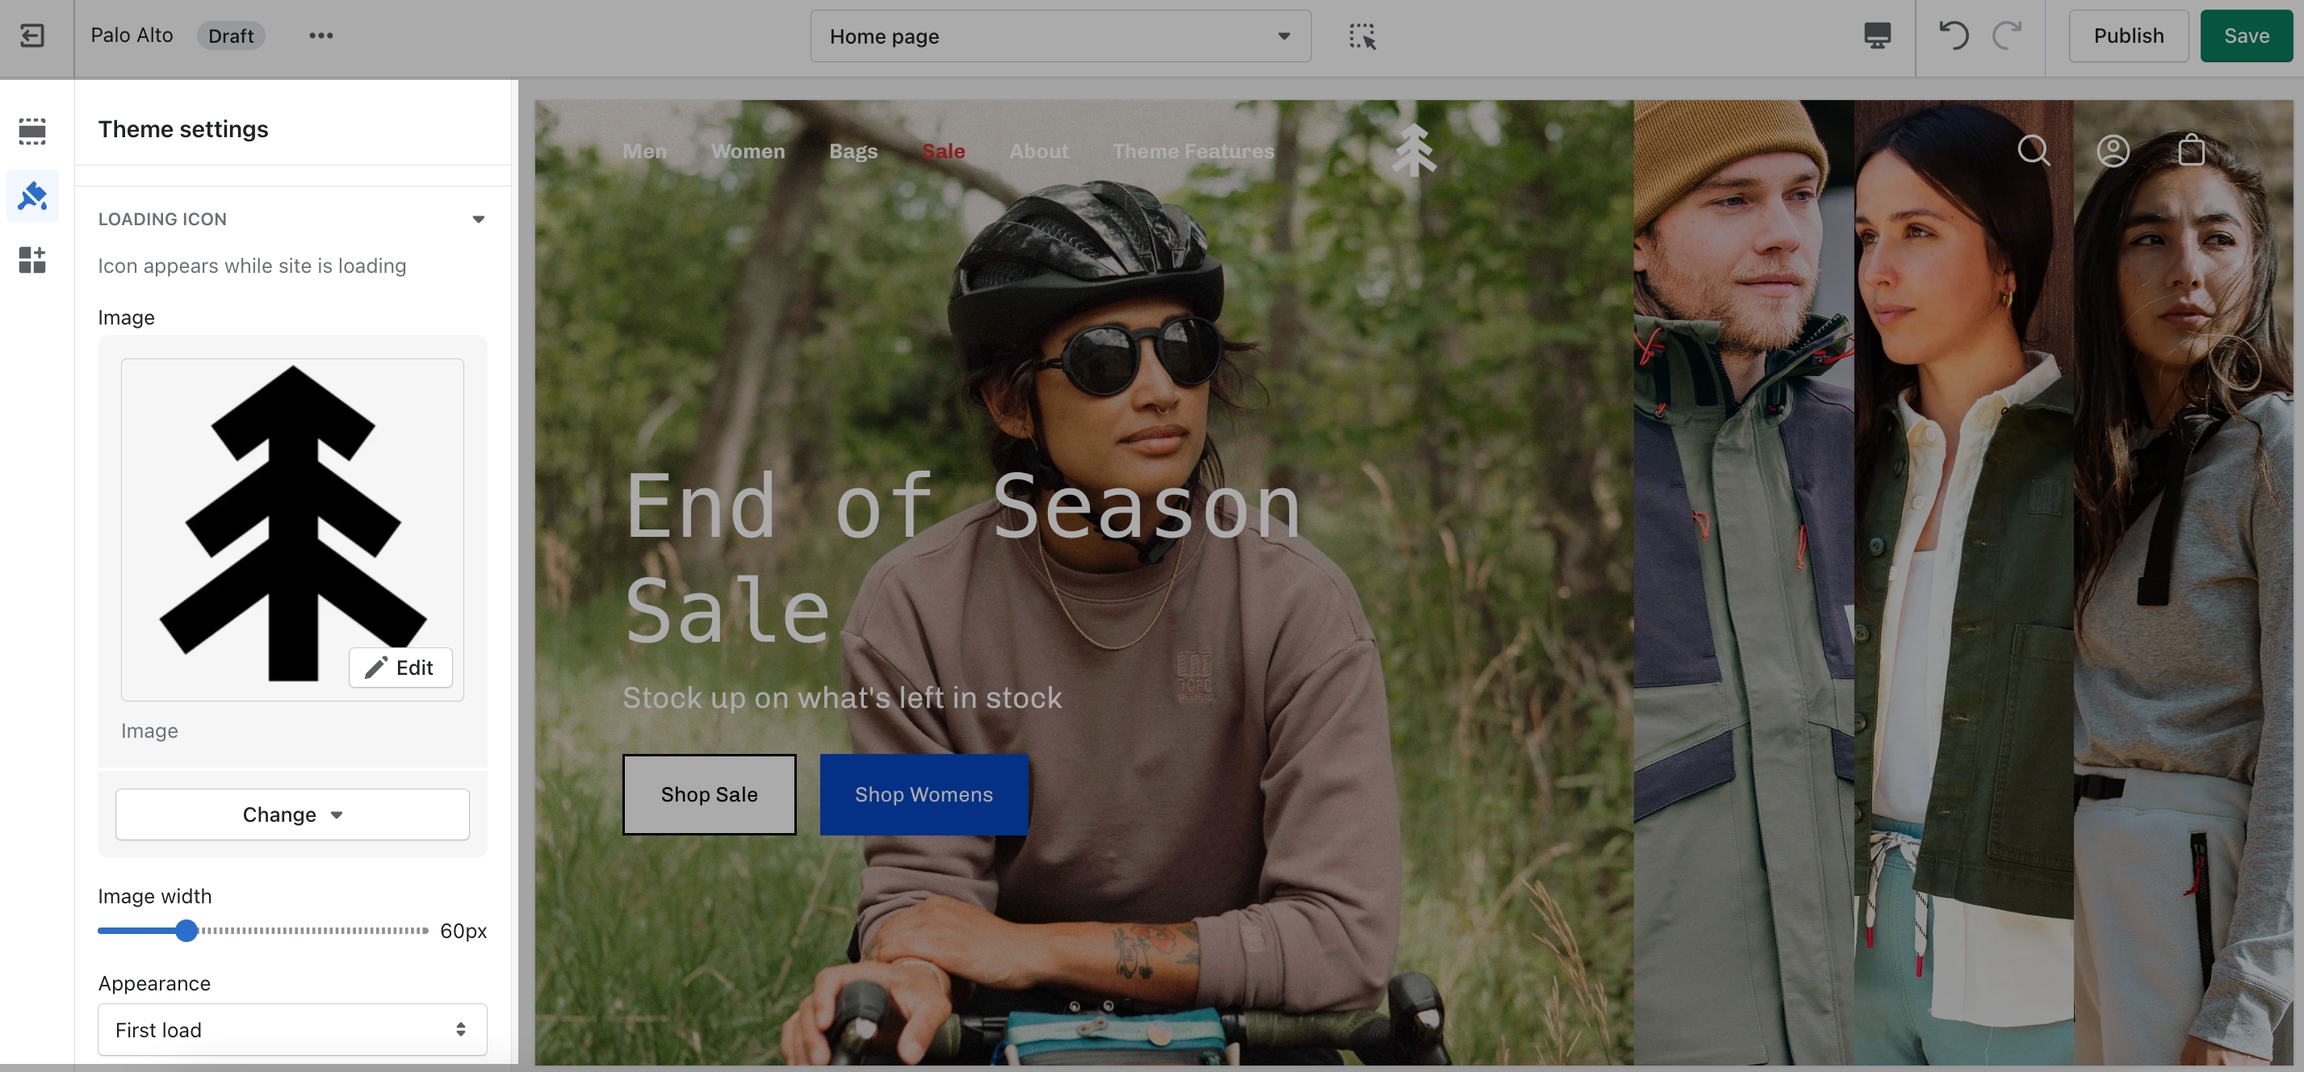Open the App embeds icon
The width and height of the screenshot is (2304, 1072).
pos(32,260)
